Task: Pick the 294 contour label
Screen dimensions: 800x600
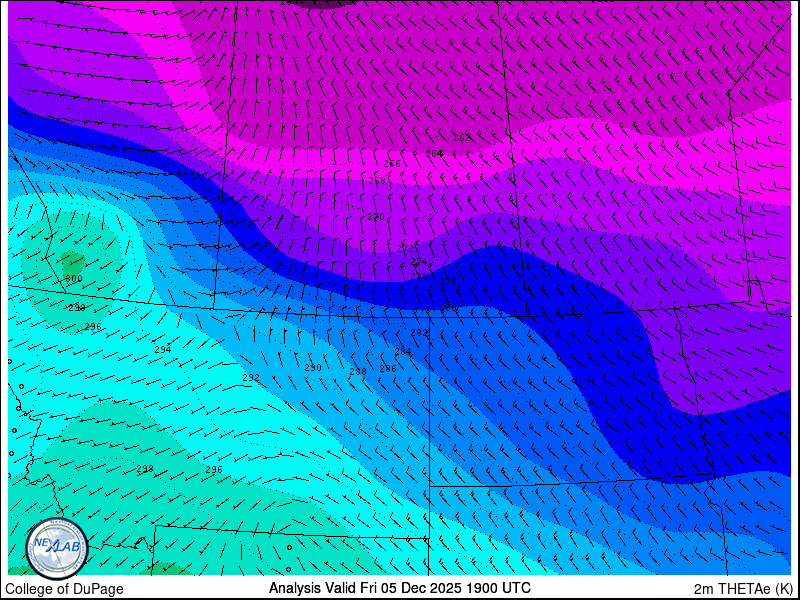Action: click(x=163, y=349)
